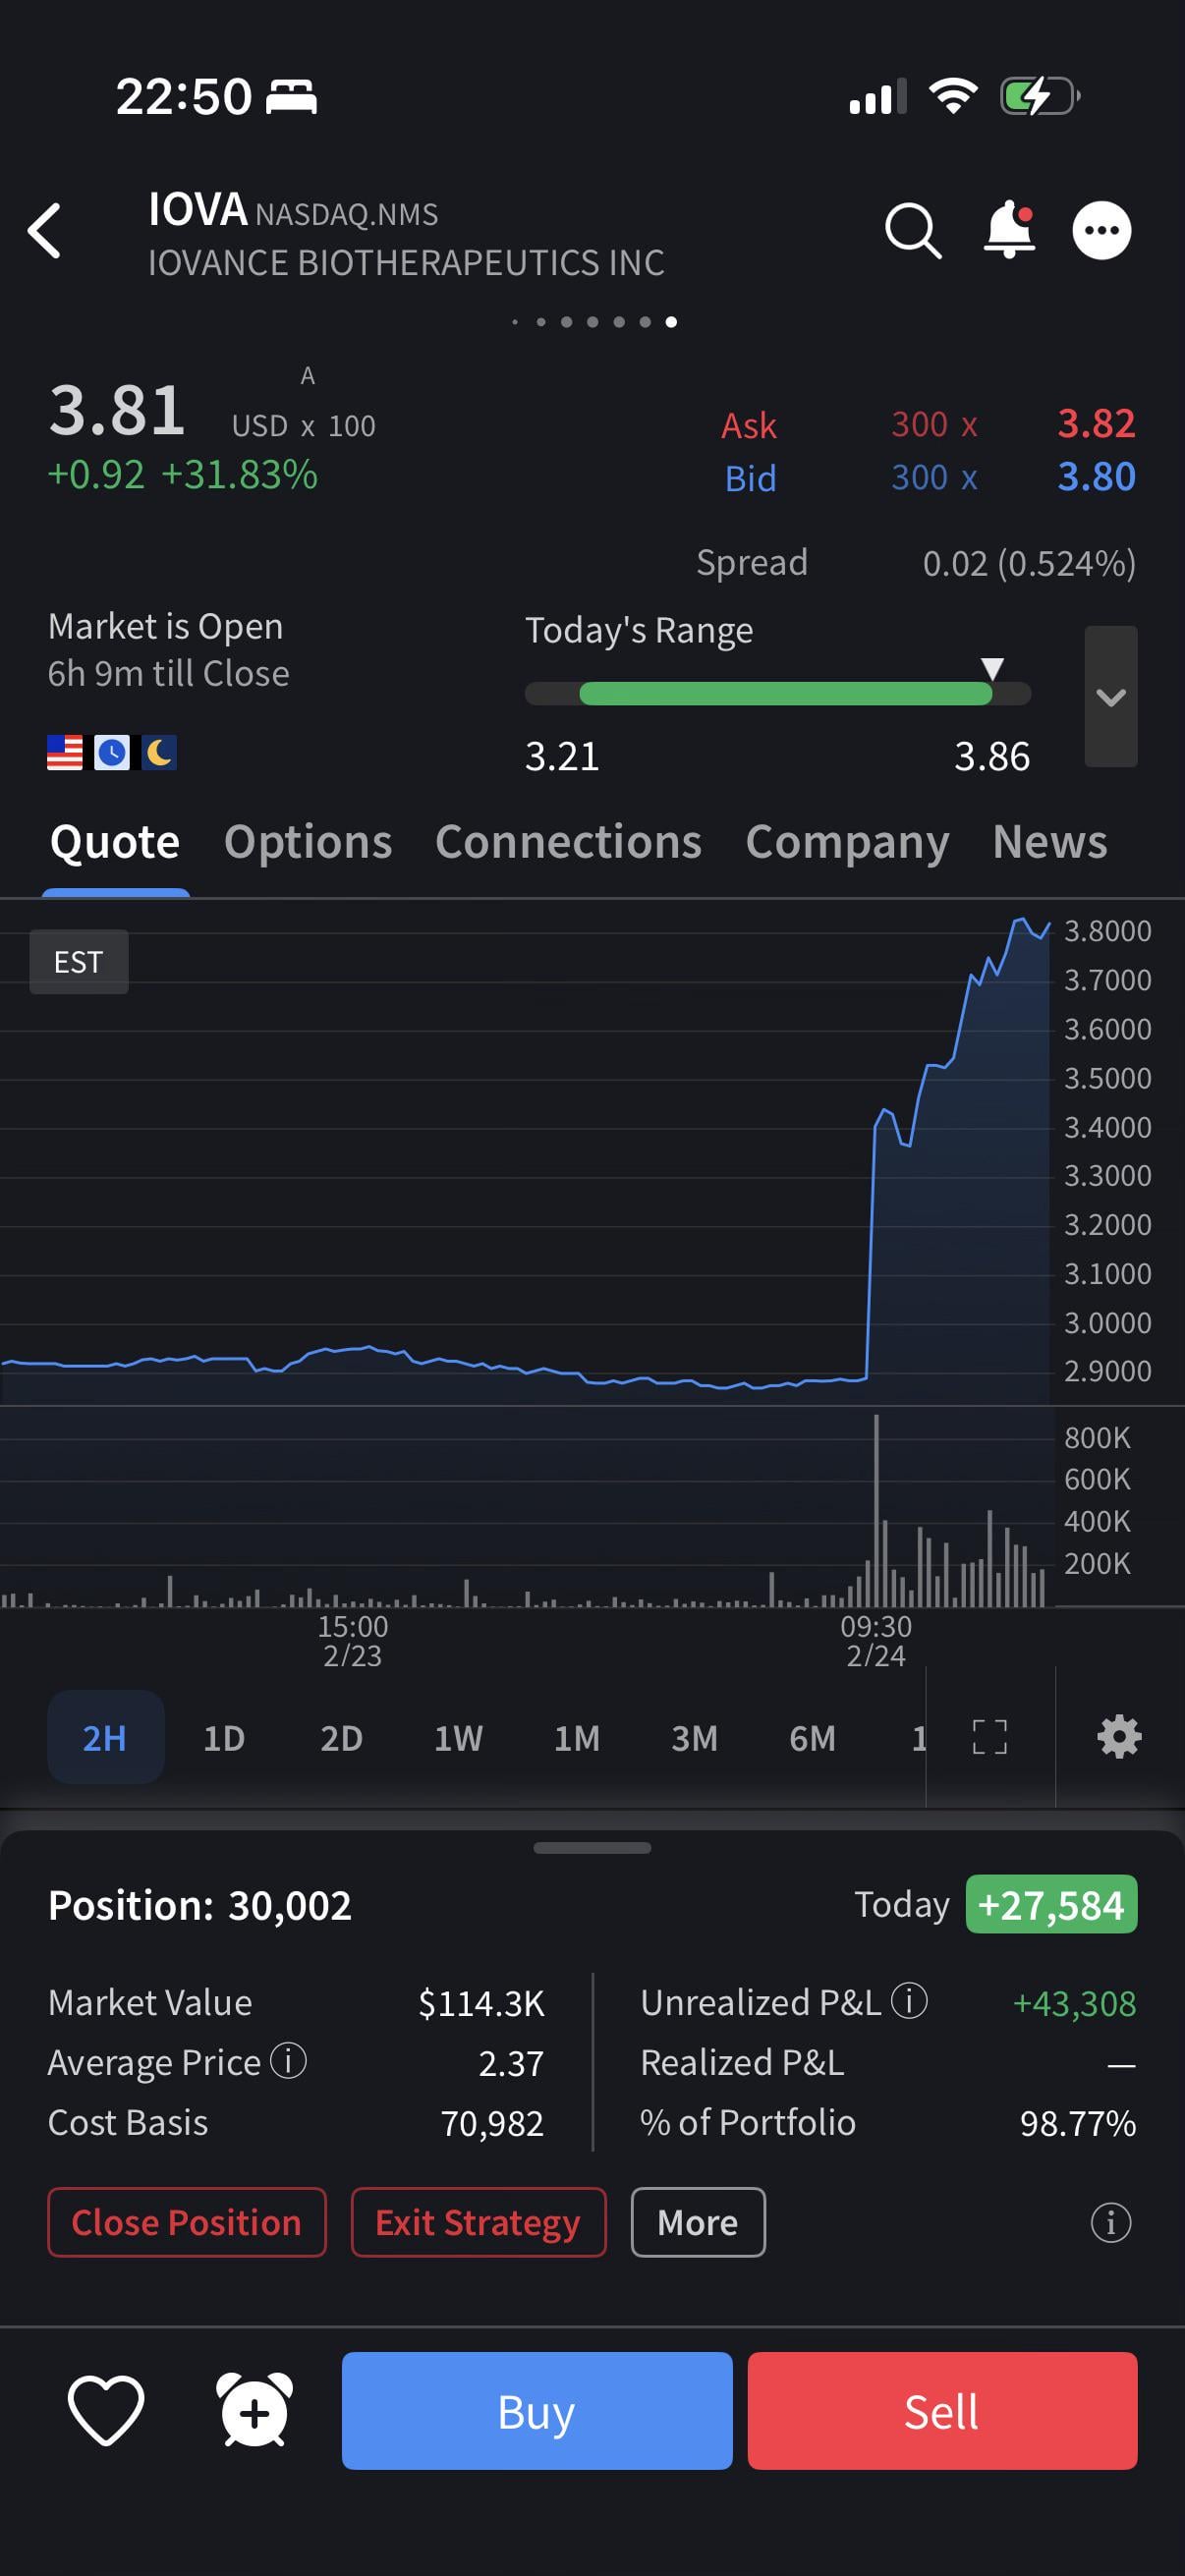
Task: Create a price alarm with clock icon
Action: (x=254, y=2410)
